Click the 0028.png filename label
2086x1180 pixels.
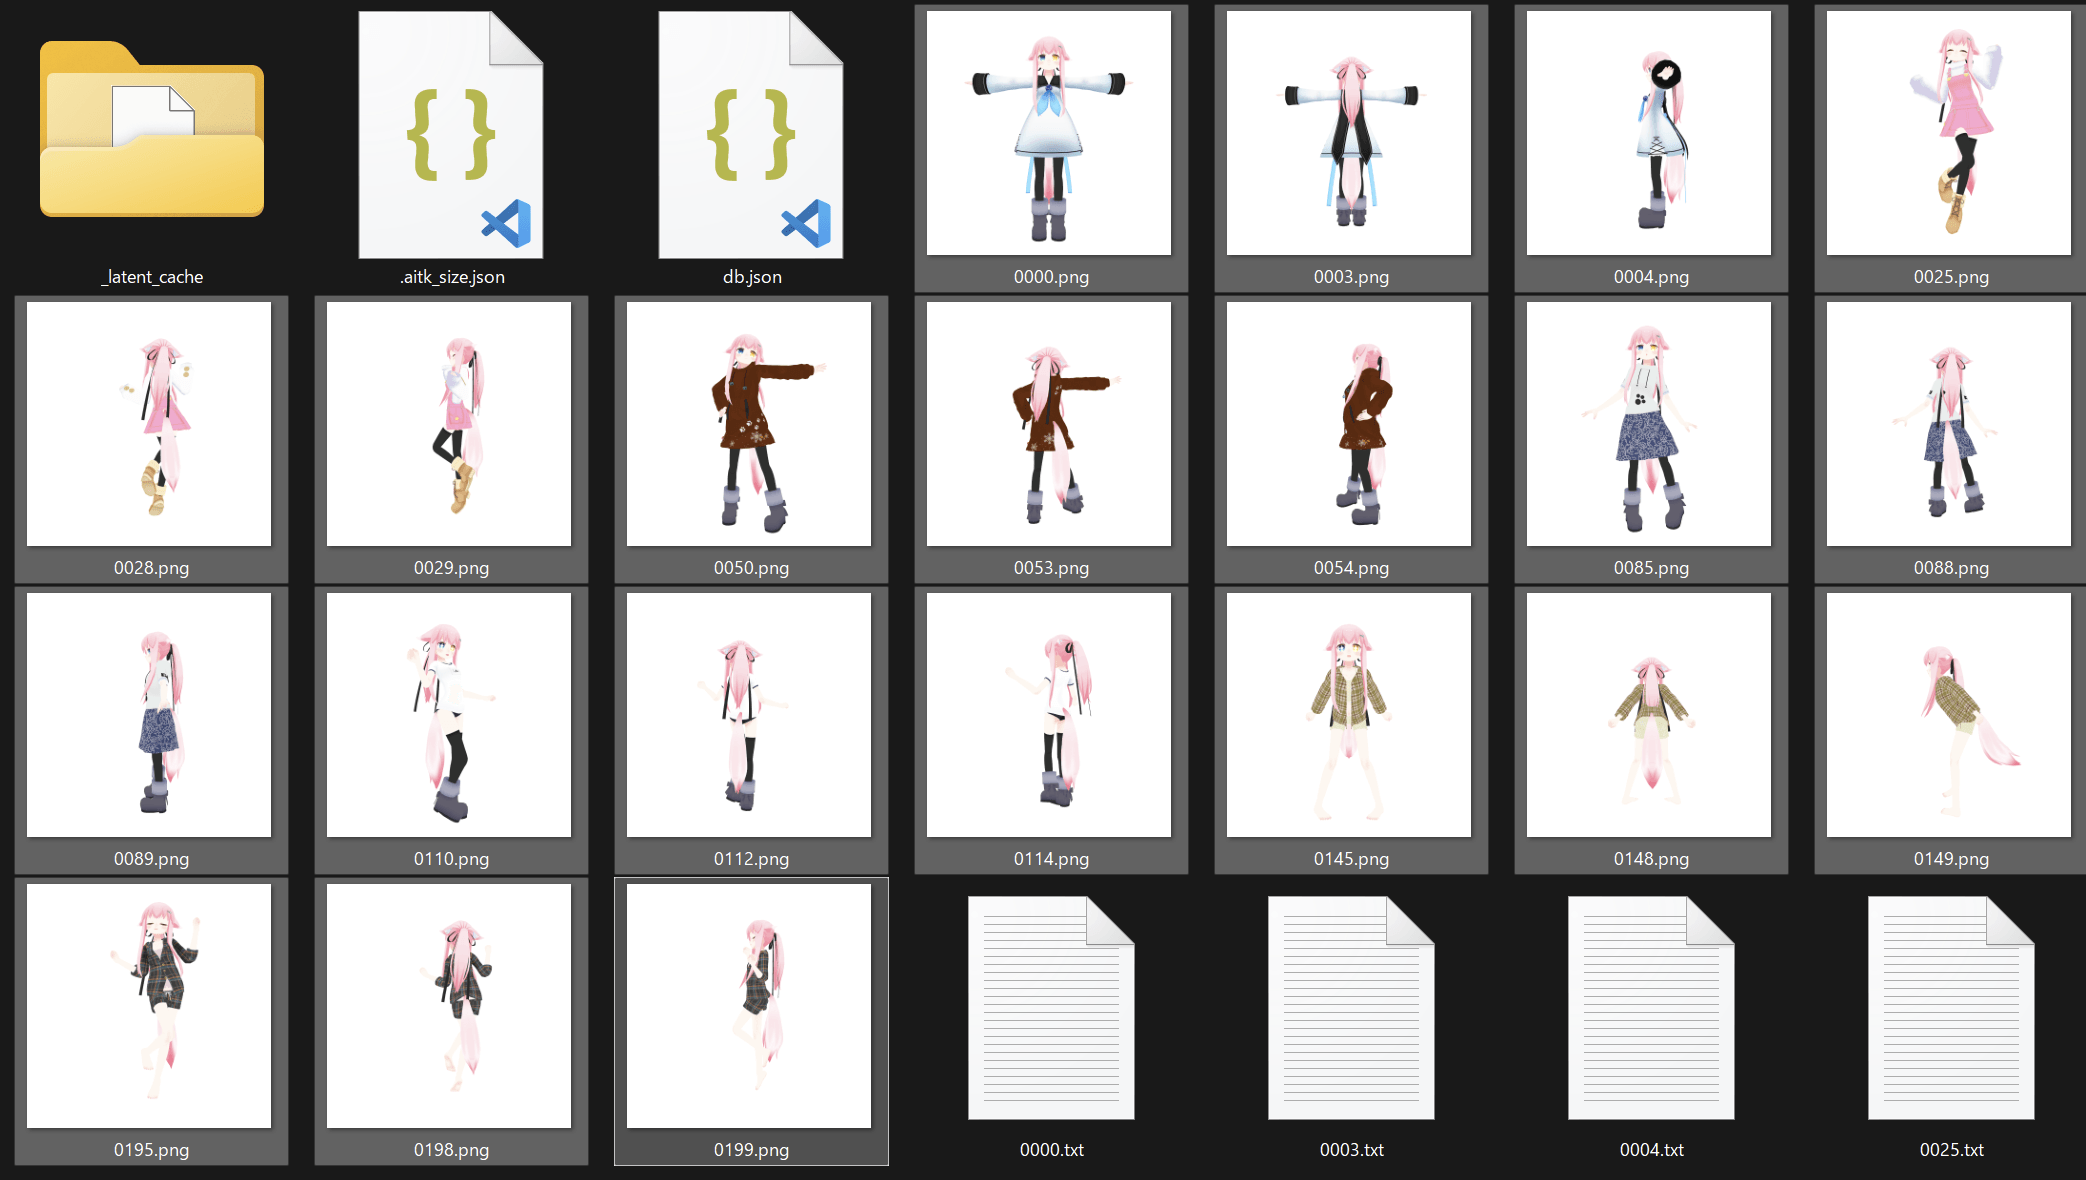tap(151, 568)
